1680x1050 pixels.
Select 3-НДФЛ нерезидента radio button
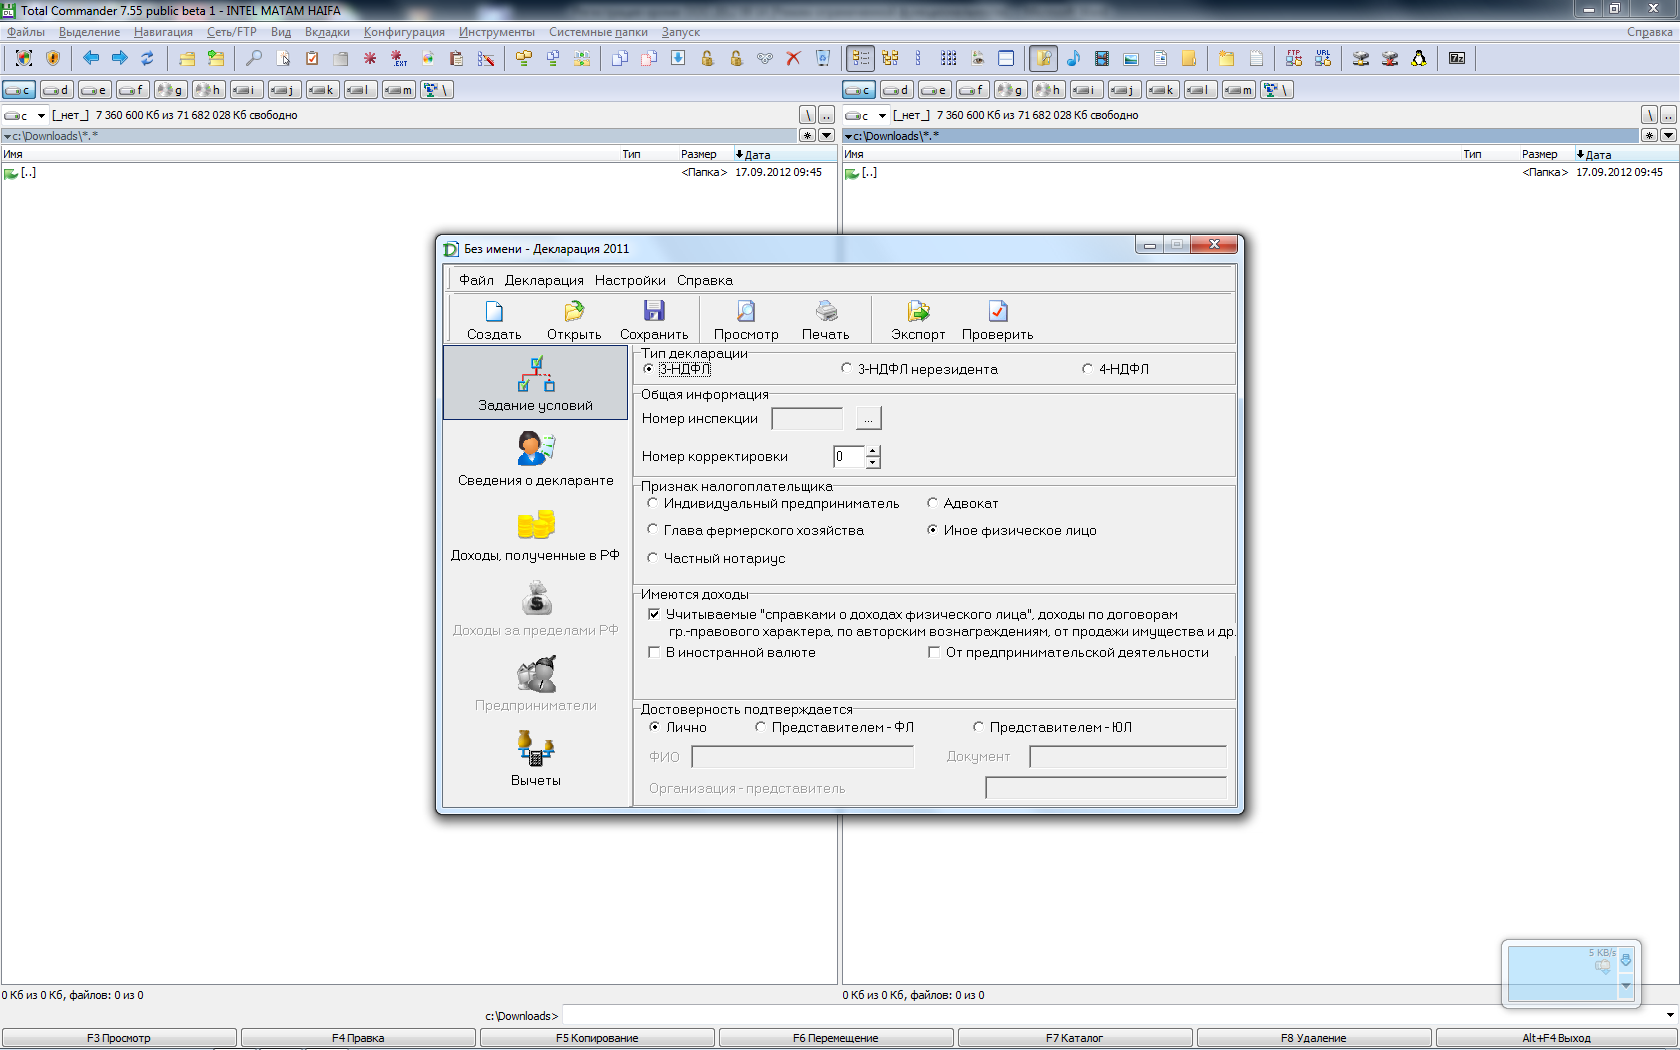click(x=847, y=369)
